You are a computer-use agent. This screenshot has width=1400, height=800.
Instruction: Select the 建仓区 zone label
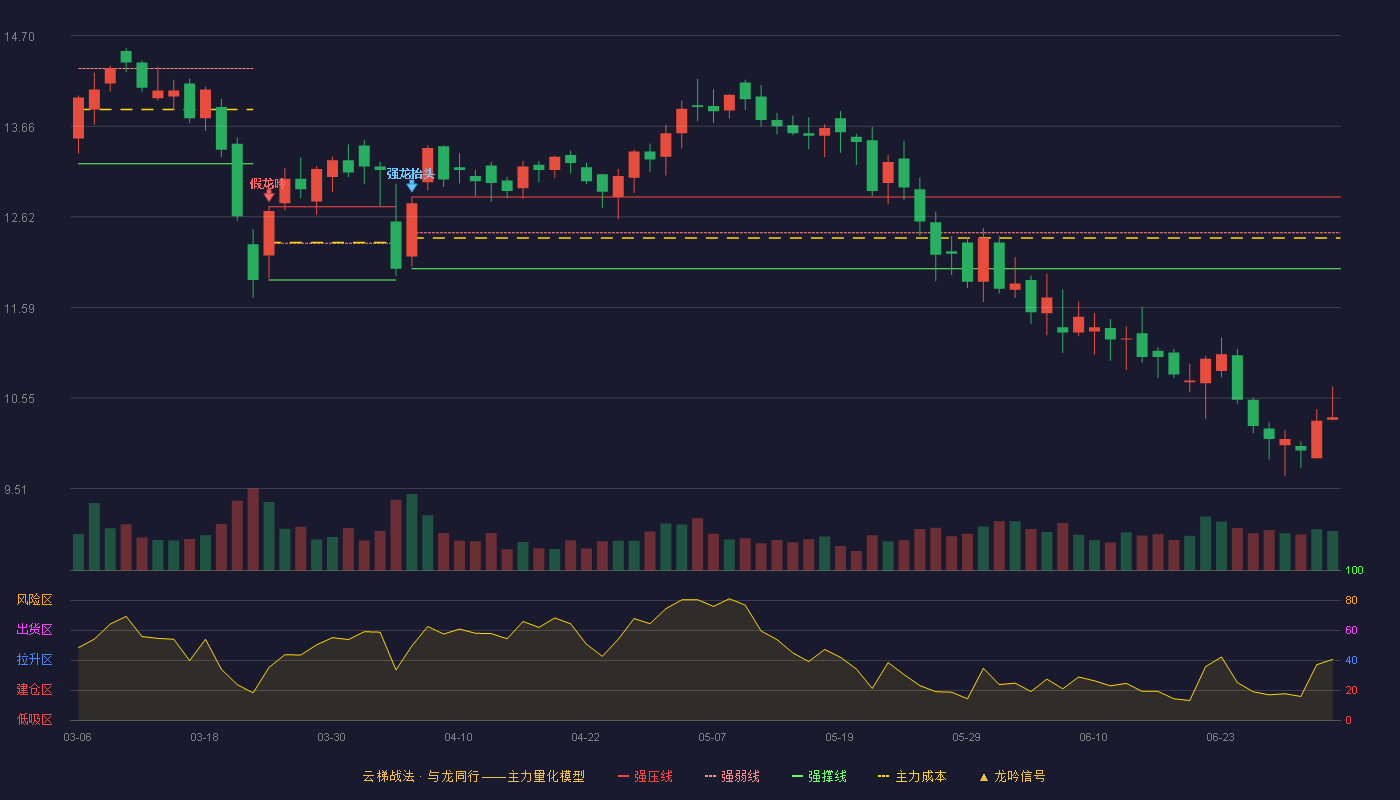[x=34, y=690]
